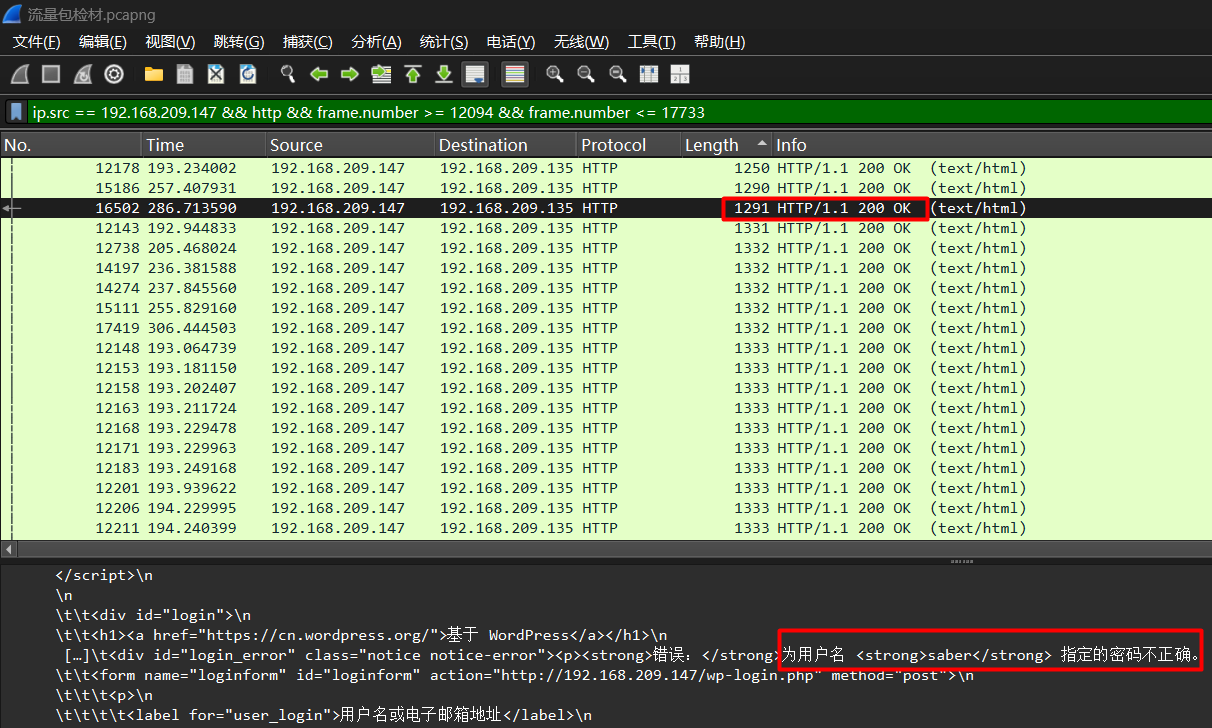Image resolution: width=1212 pixels, height=728 pixels.
Task: Save this capture file
Action: click(185, 74)
